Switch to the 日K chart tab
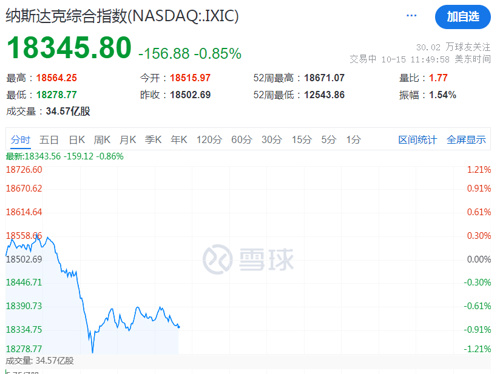The height and width of the screenshot is (374, 500). 77,140
